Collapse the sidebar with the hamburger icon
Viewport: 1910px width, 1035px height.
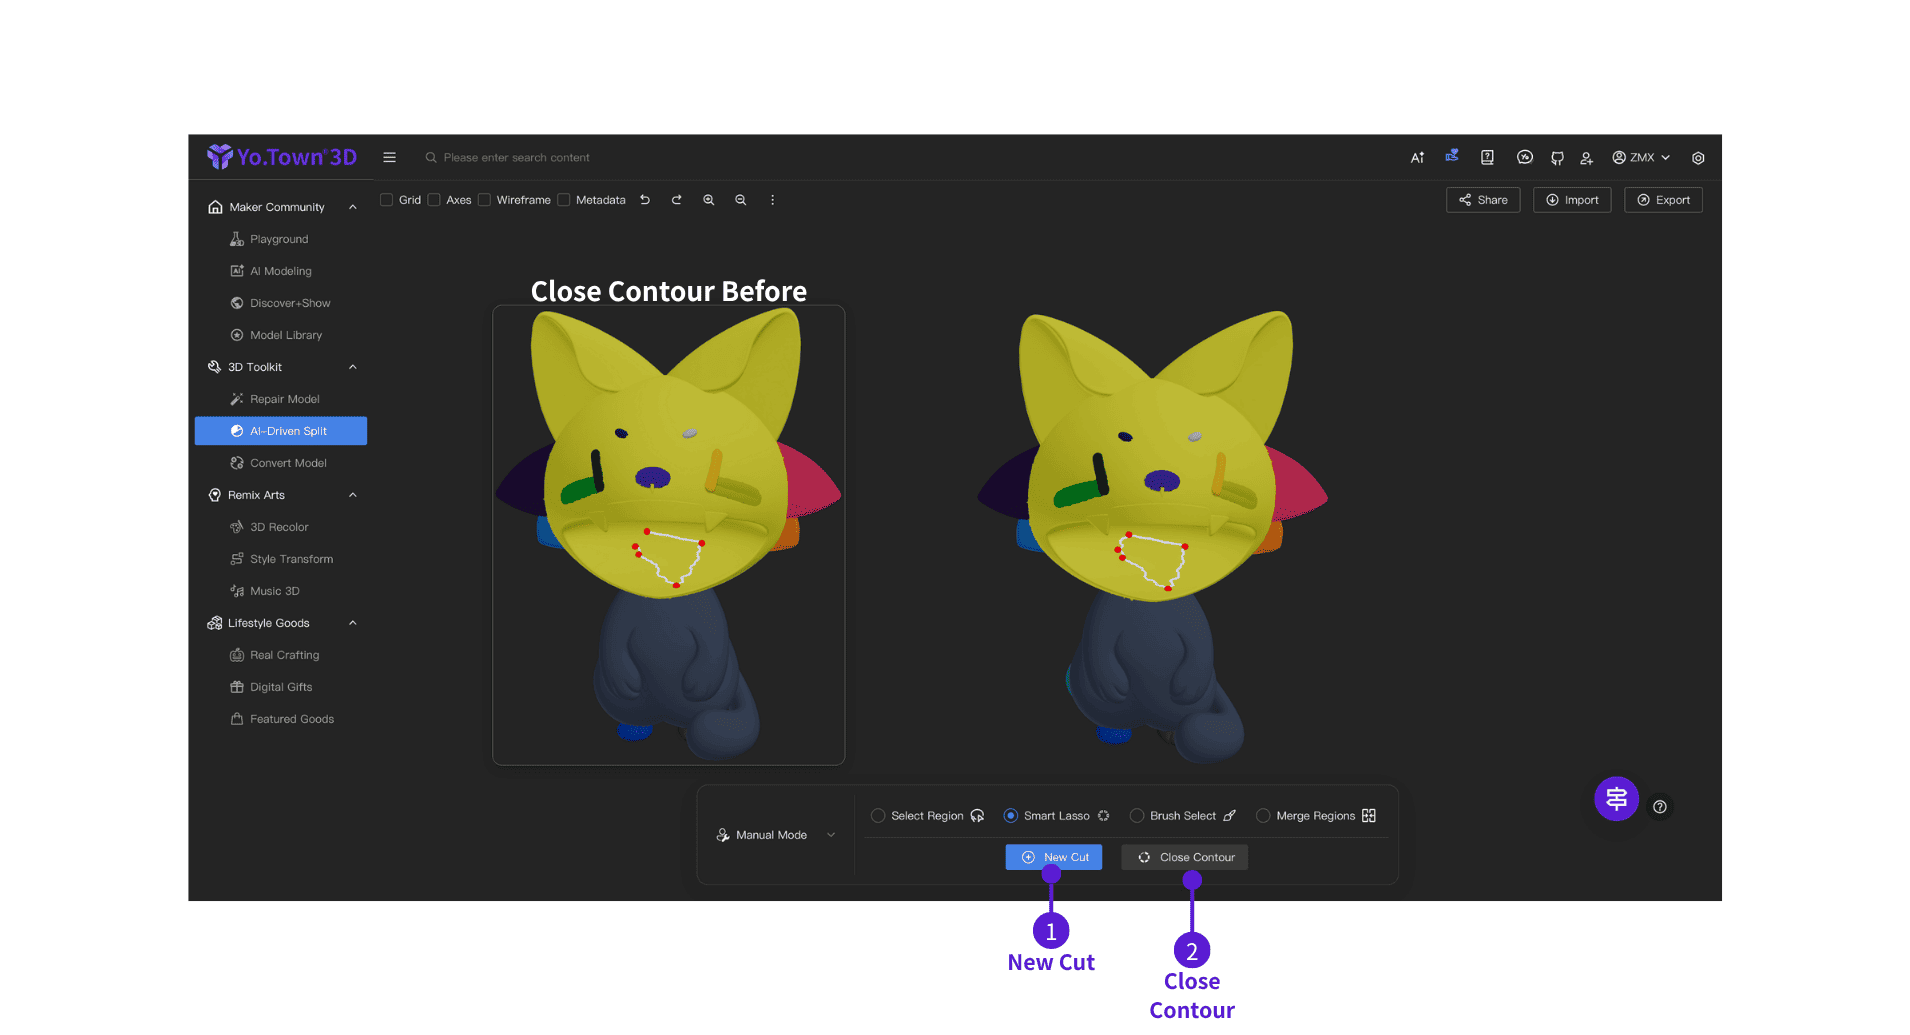point(390,157)
